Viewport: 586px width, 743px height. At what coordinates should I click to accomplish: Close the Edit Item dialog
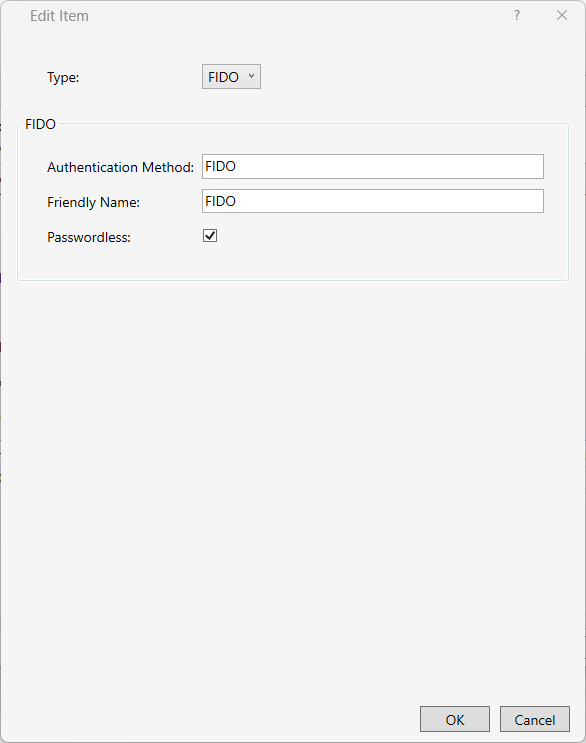tap(562, 16)
